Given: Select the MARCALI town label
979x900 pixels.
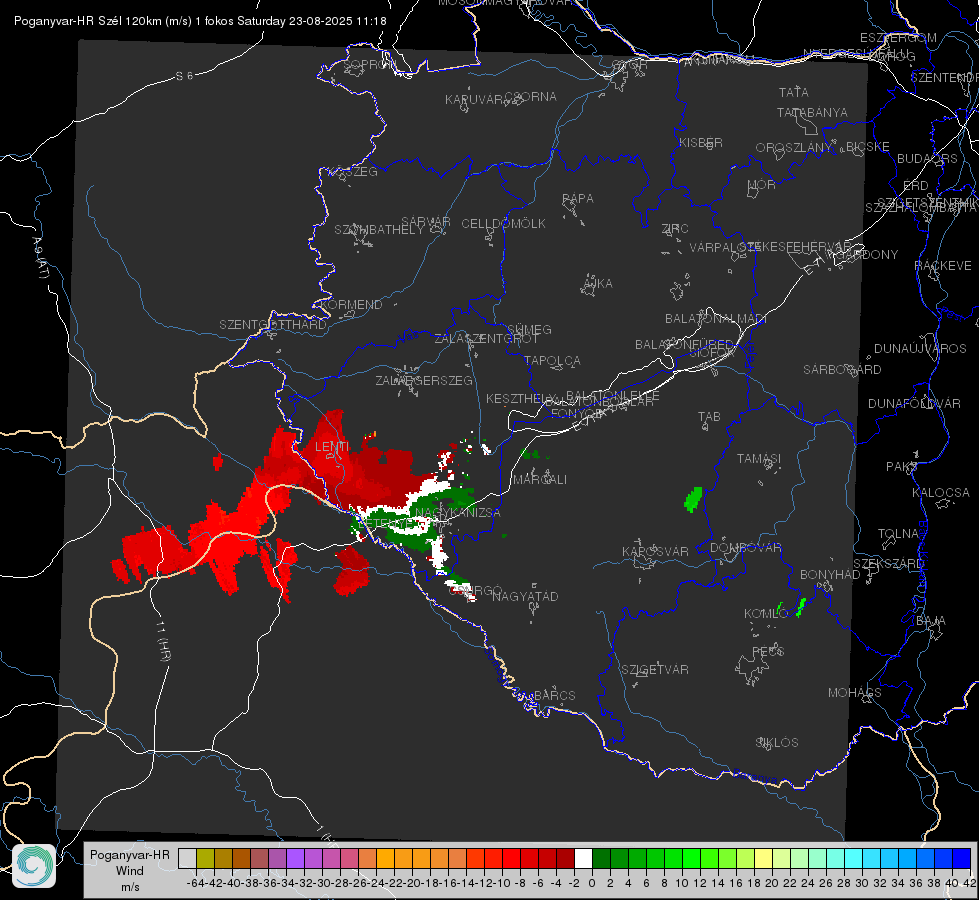Looking at the screenshot, I should click(x=540, y=479).
